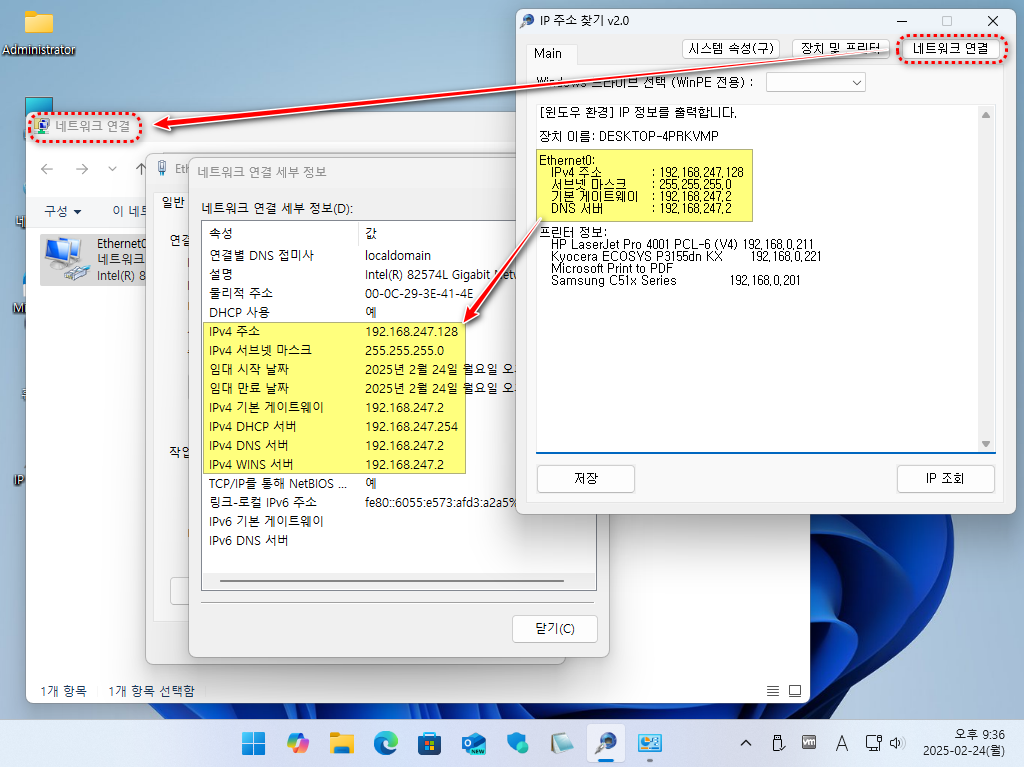Click the horizontal scrollbar in details list
The height and width of the screenshot is (767, 1024).
click(391, 581)
